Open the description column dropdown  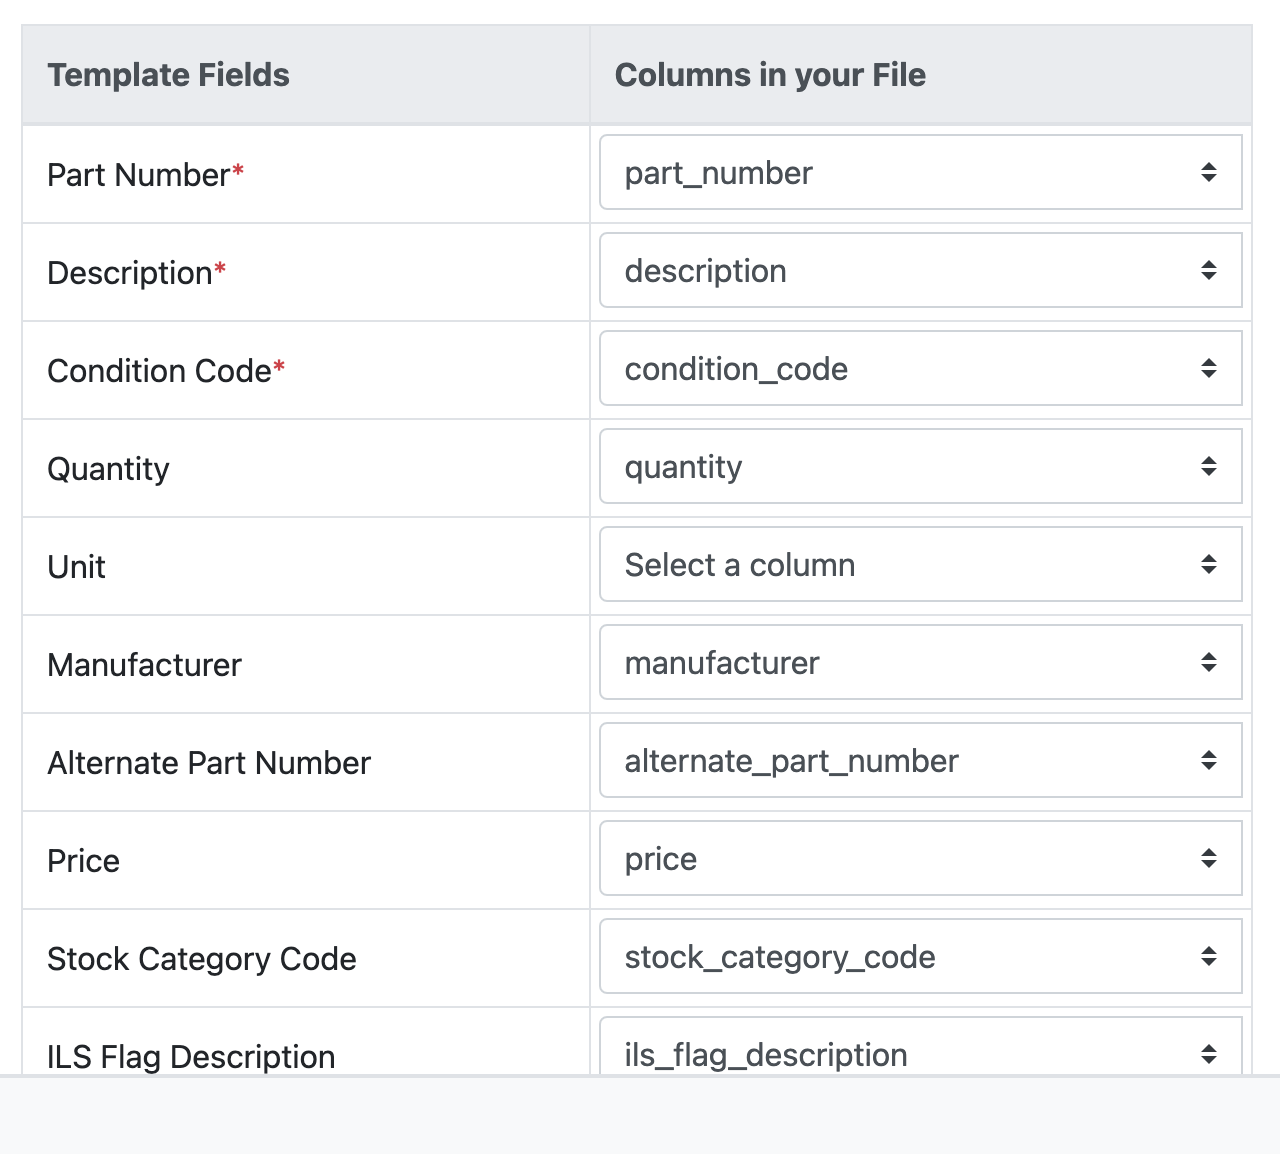(920, 271)
